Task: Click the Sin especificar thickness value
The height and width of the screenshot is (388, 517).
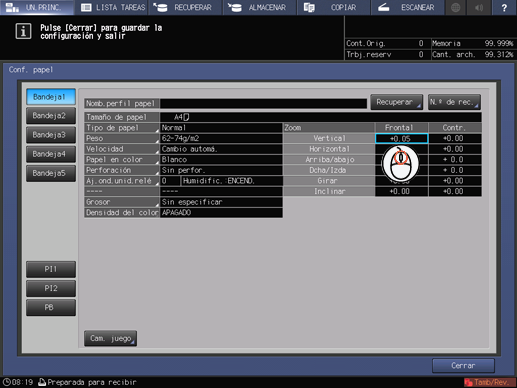Action: tap(221, 202)
